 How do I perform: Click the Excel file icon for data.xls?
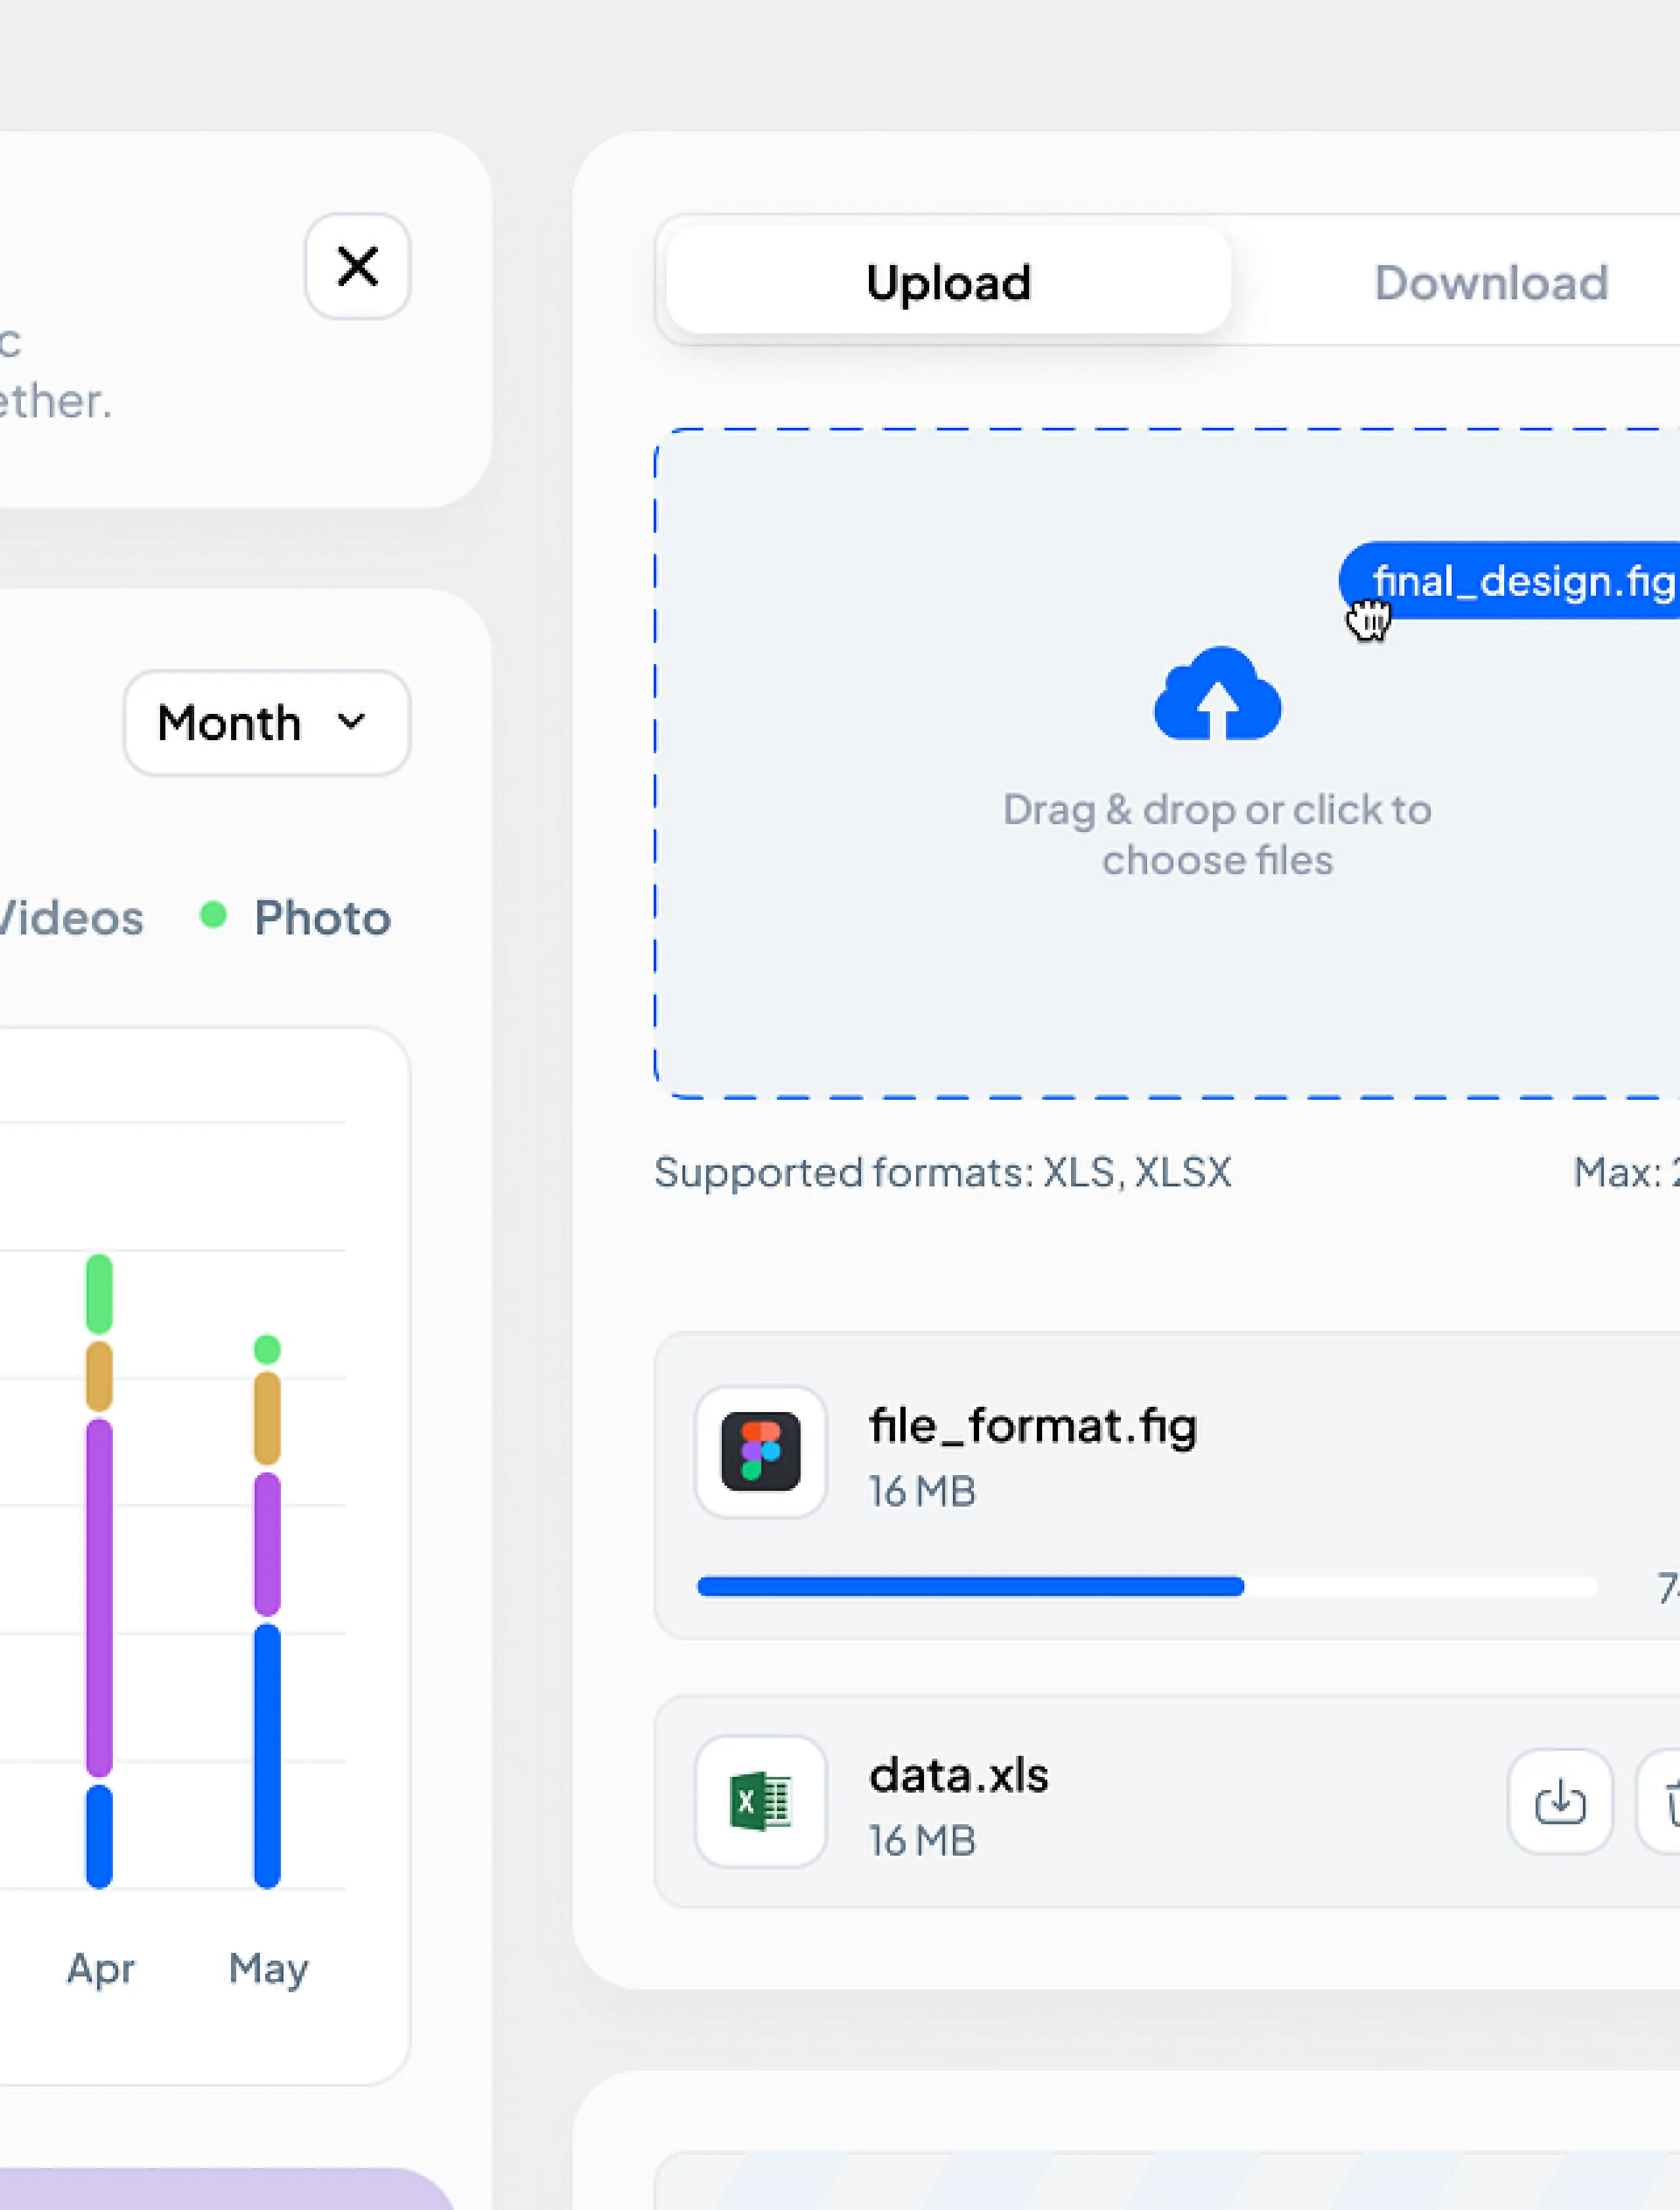click(x=760, y=1801)
